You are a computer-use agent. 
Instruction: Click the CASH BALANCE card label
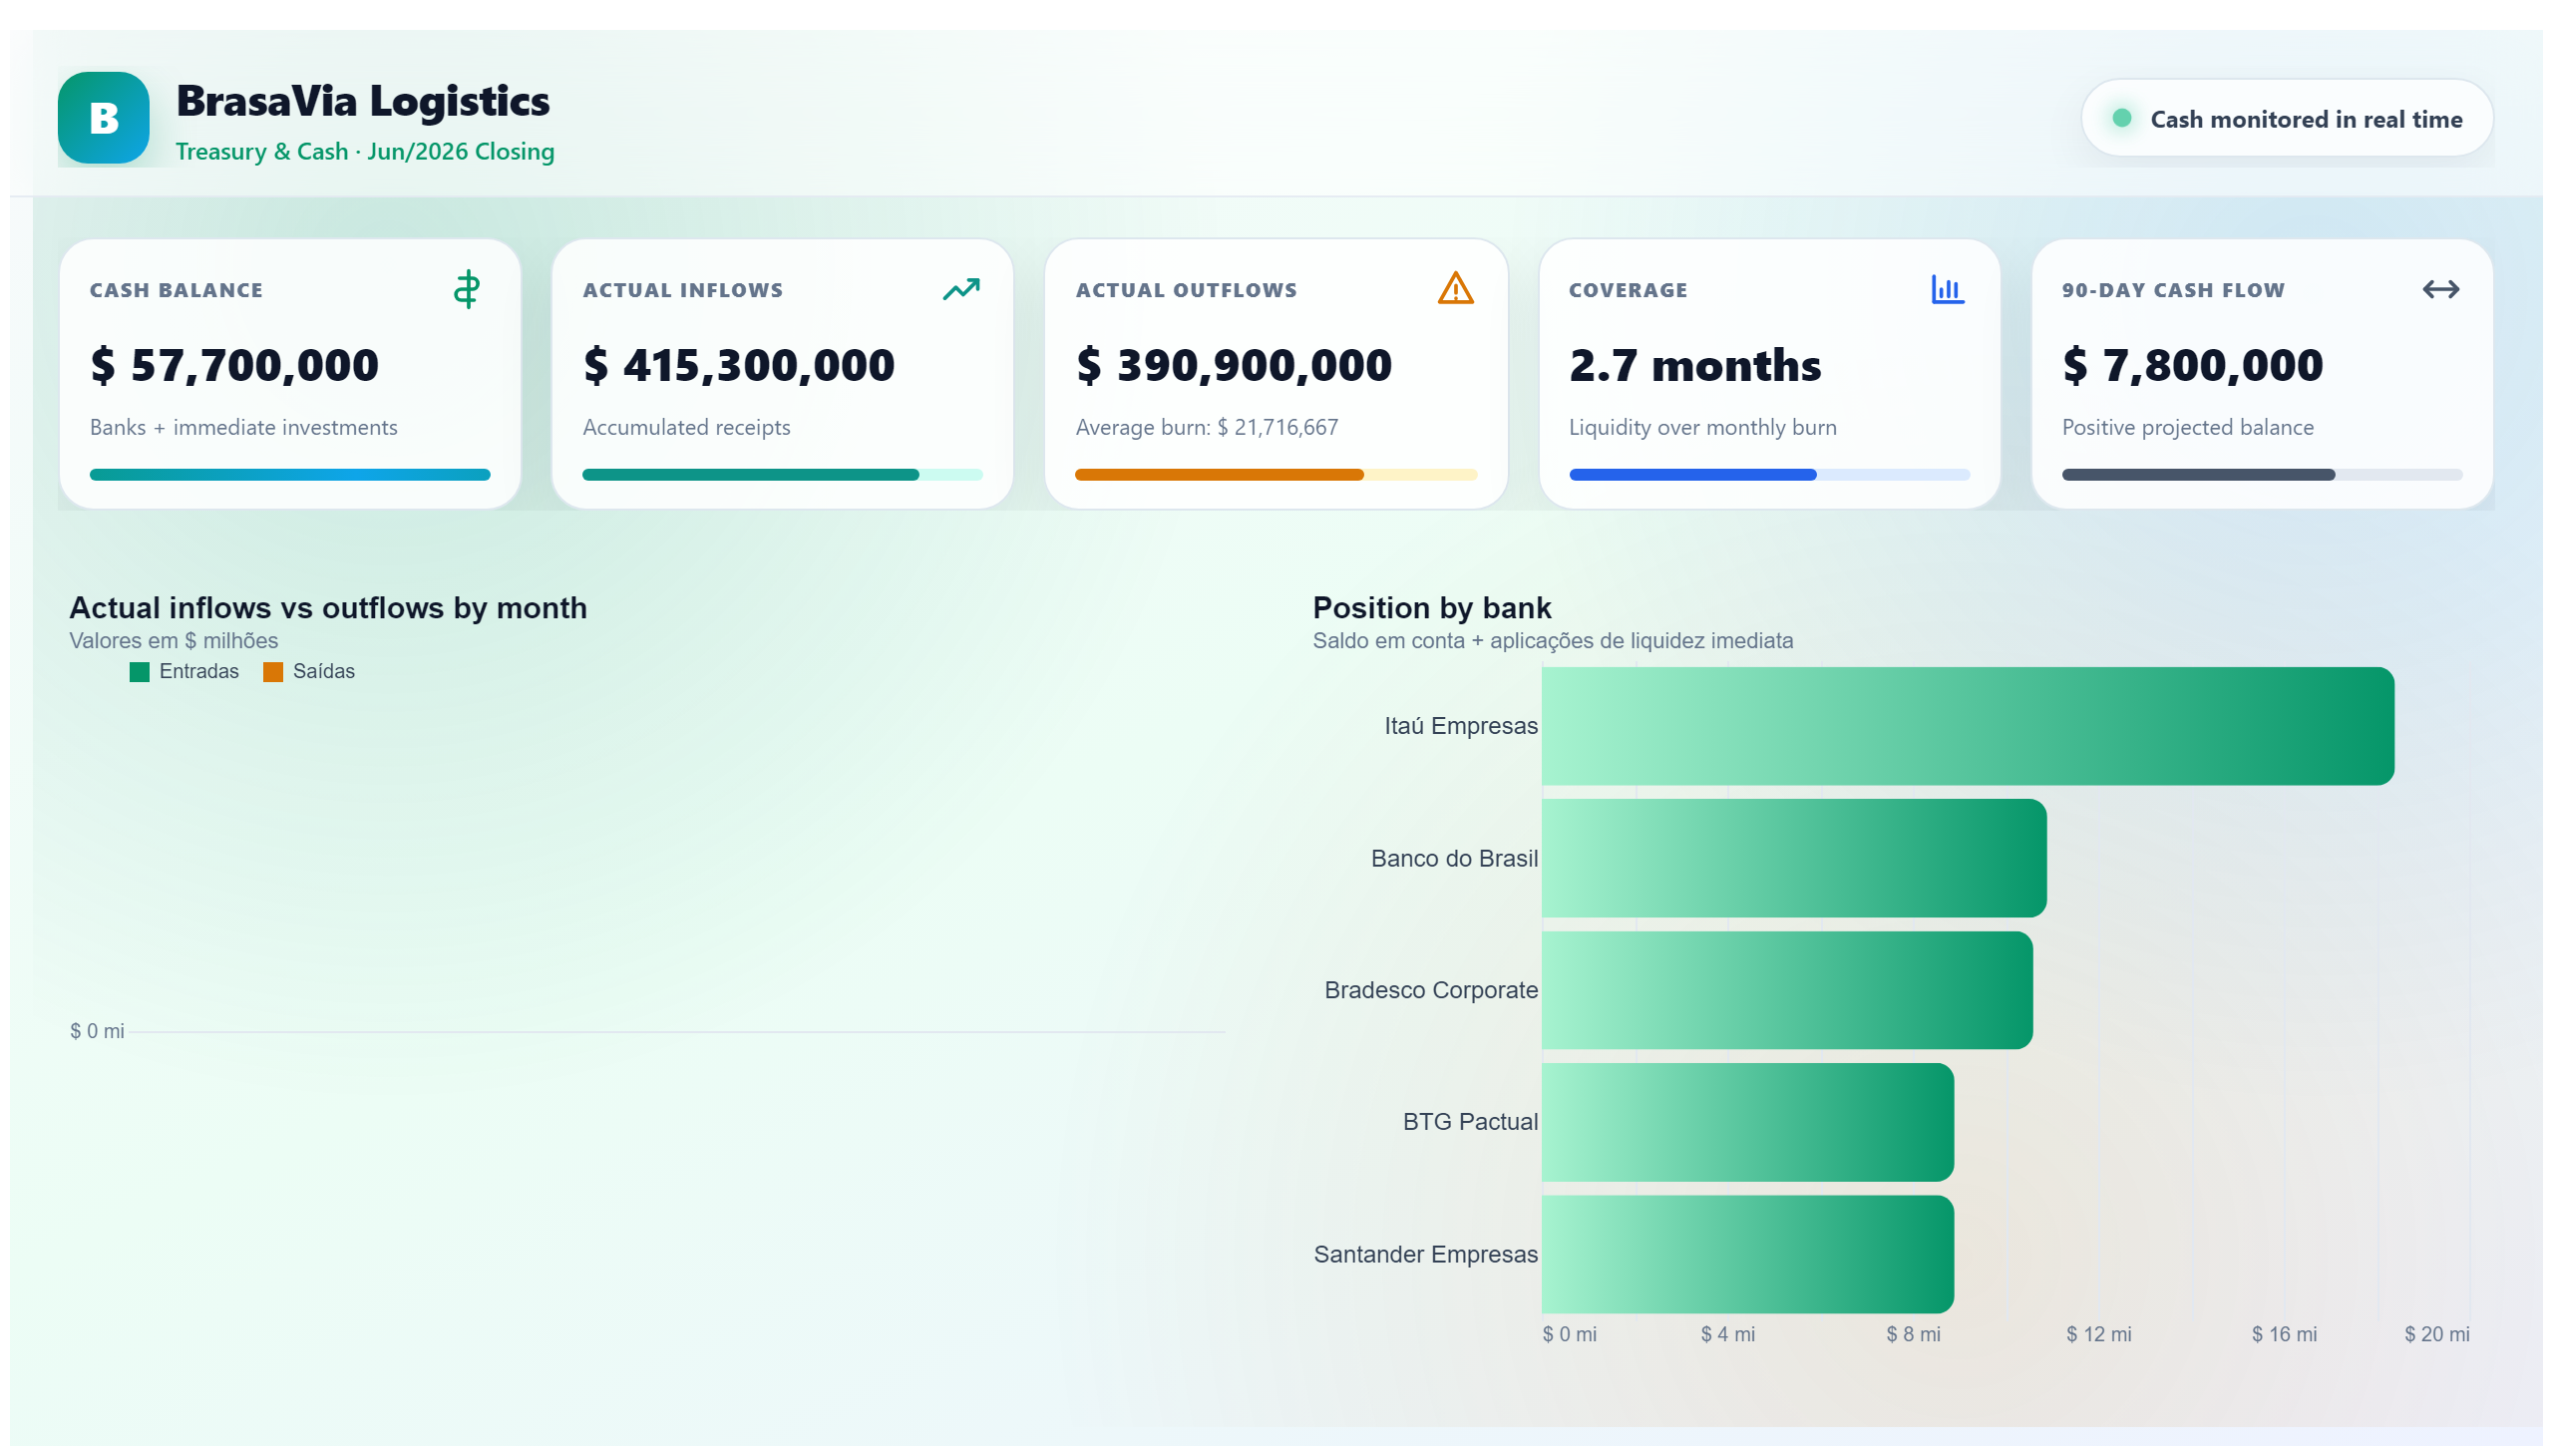point(176,290)
